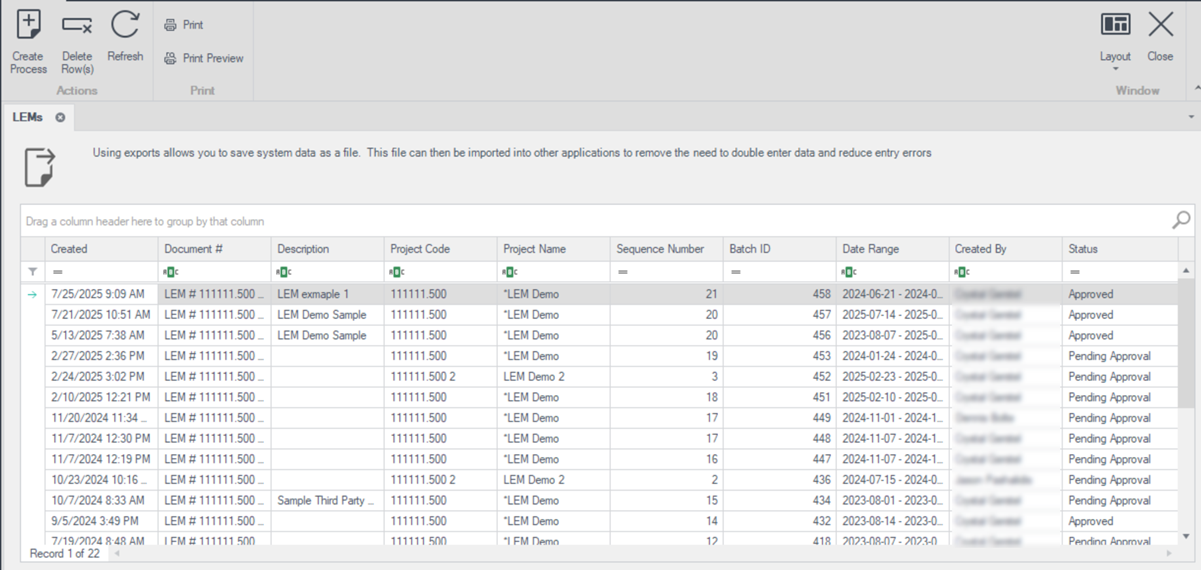
Task: Click the Close window icon in ribbon
Action: click(1160, 26)
